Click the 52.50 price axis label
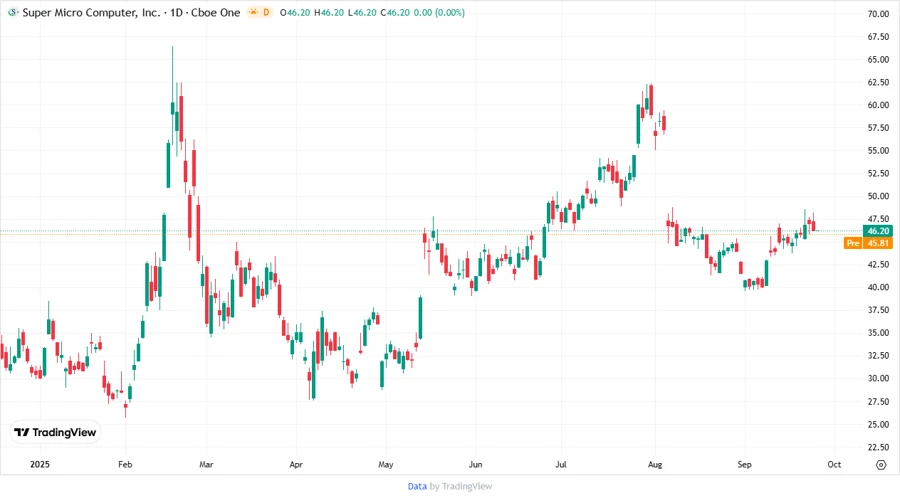This screenshot has width=900, height=498. [878, 173]
